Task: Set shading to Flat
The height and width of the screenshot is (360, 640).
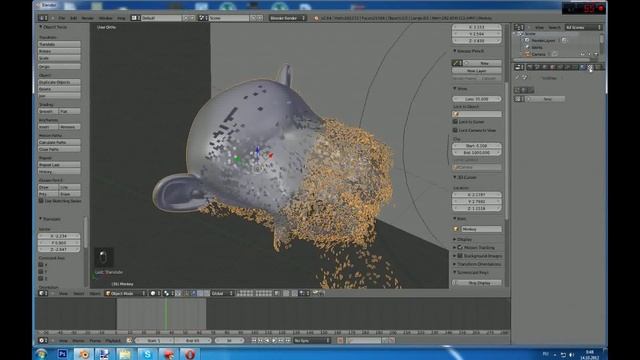Action: tap(70, 111)
